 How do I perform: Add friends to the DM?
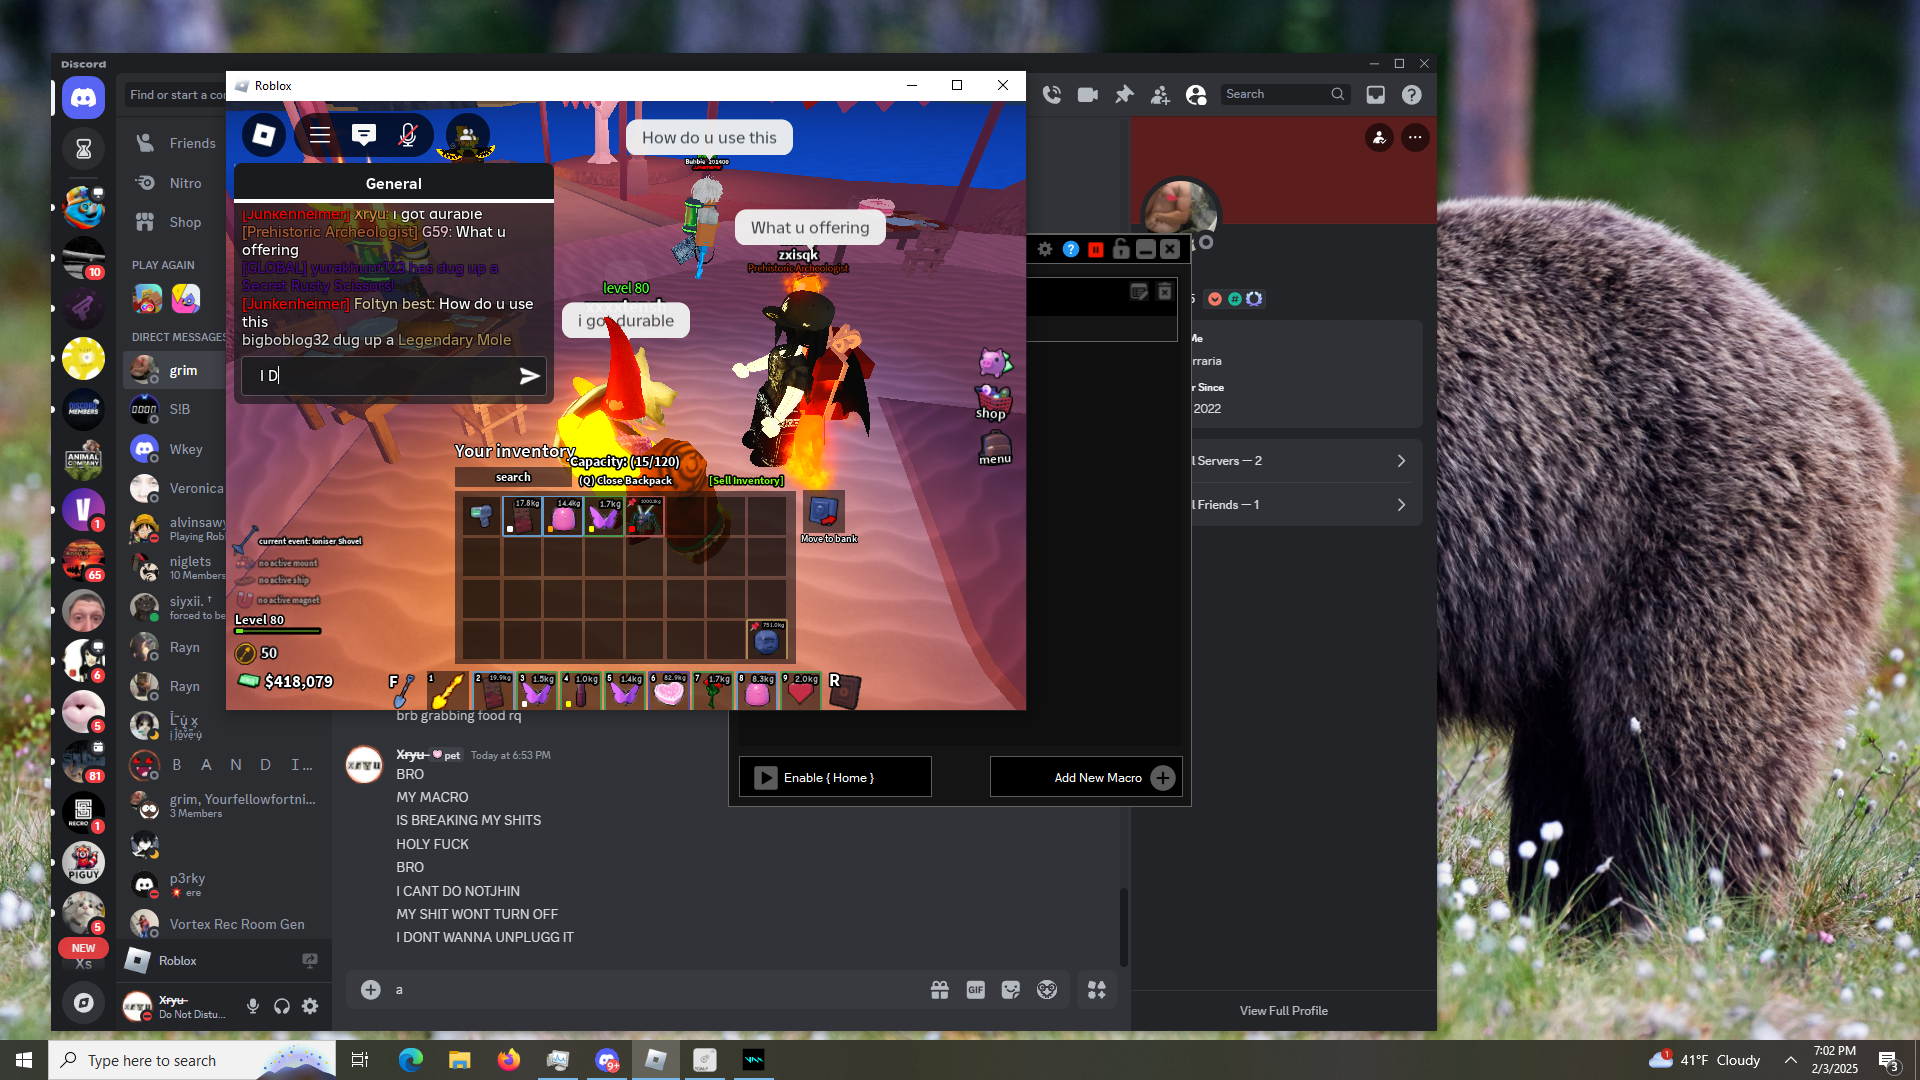[x=1160, y=94]
